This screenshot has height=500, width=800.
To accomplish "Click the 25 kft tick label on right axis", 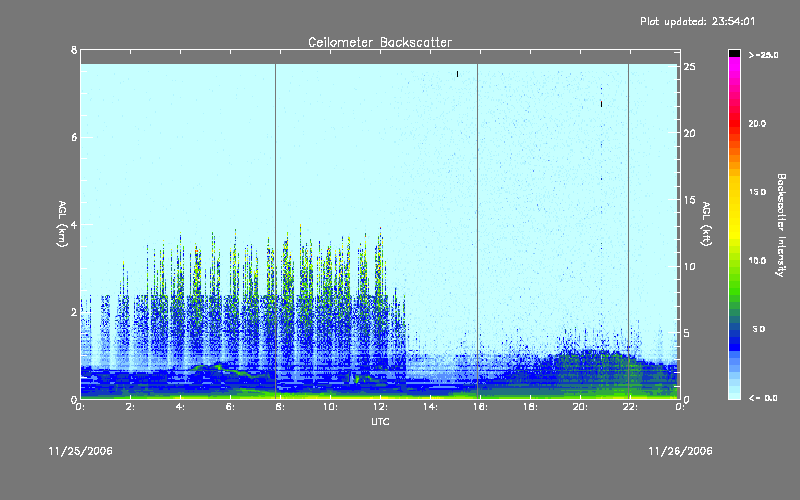I will [x=690, y=67].
